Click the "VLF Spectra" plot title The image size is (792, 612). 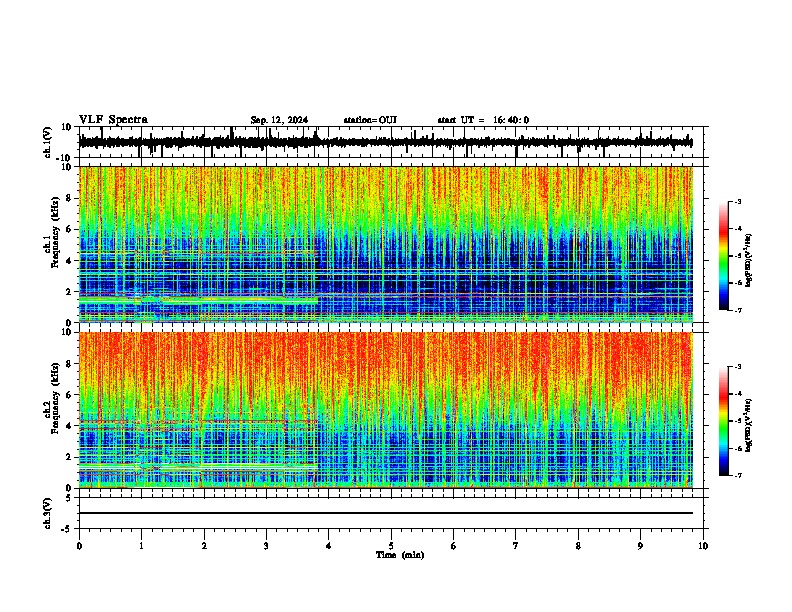tap(113, 120)
